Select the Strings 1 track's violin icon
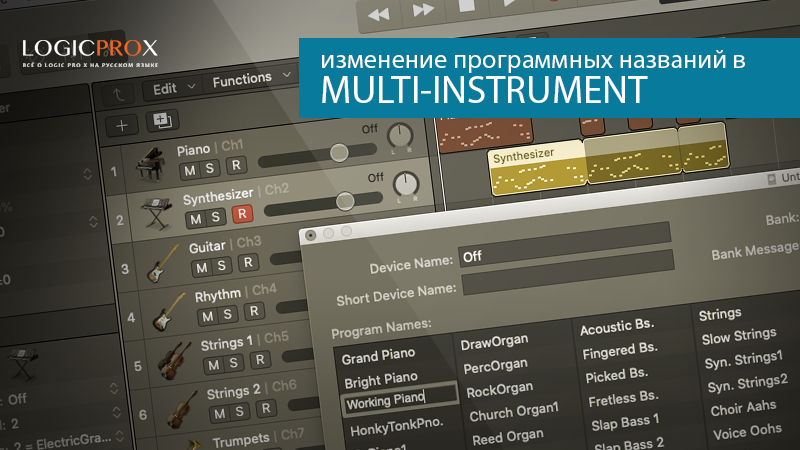This screenshot has width=800, height=450. pos(174,361)
